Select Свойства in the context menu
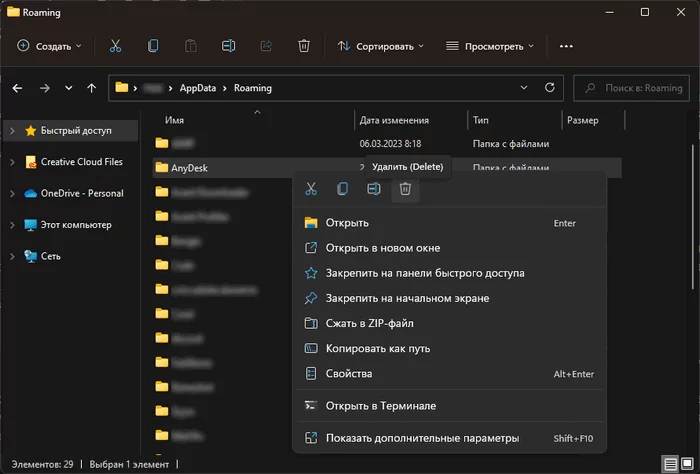700x474 pixels. (x=349, y=374)
